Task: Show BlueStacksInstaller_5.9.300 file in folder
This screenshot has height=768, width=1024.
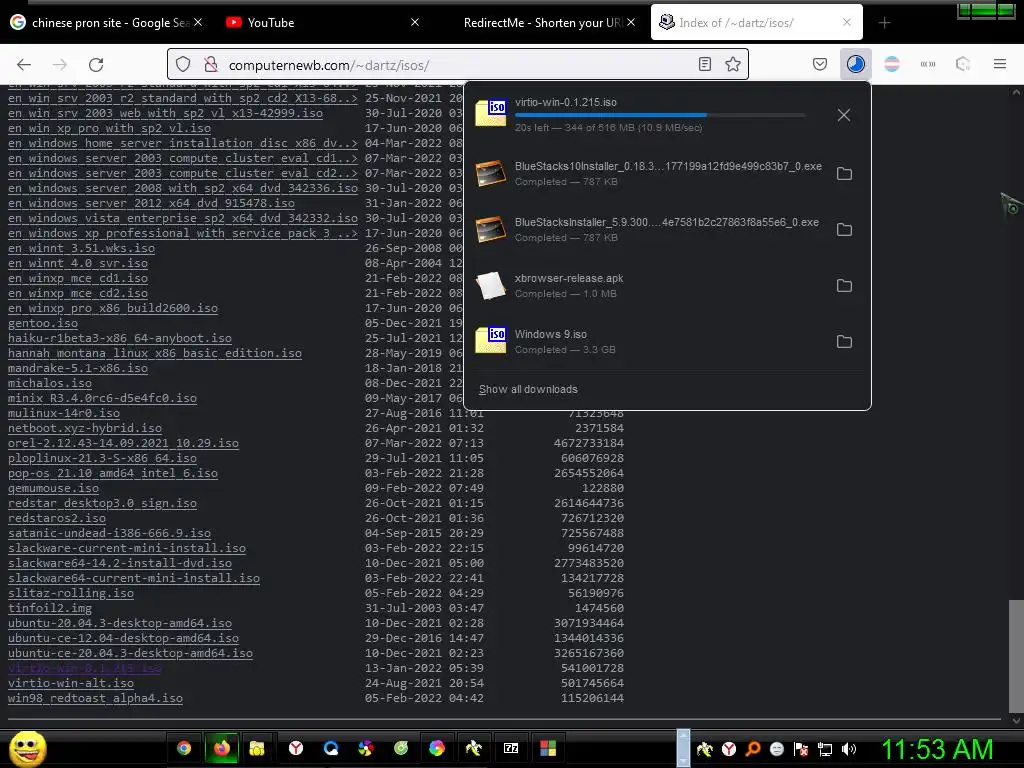Action: tap(844, 230)
